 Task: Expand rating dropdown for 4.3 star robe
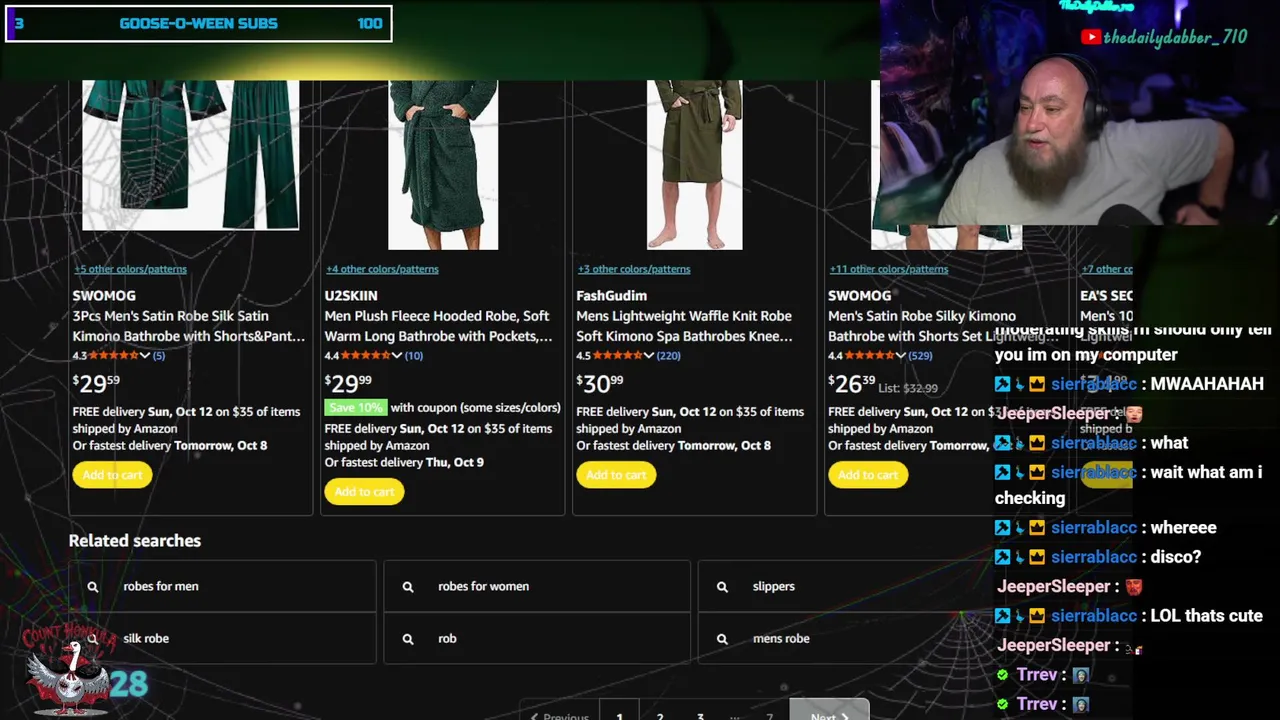pos(145,356)
